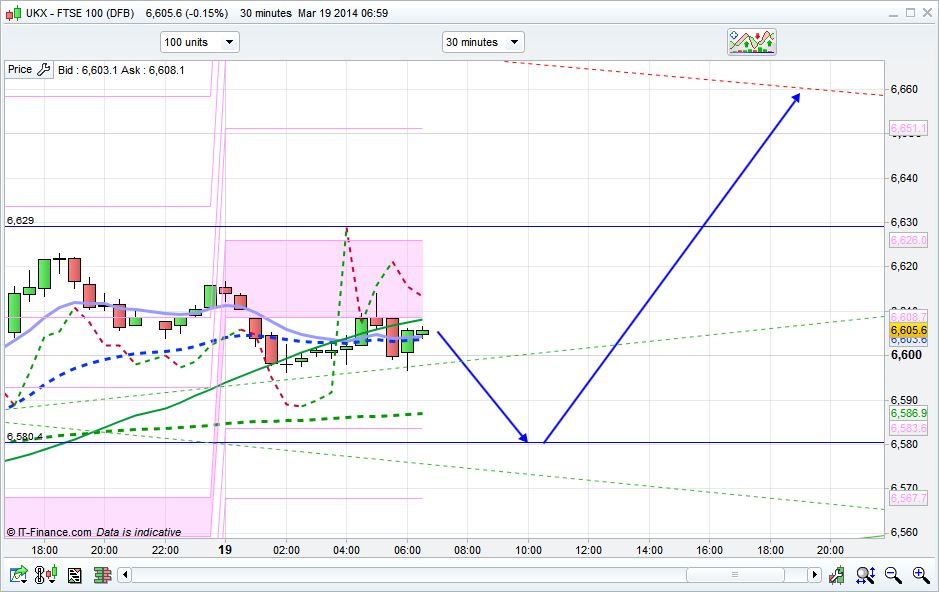Expand the 100 units dropdown
This screenshot has width=939, height=592.
(200, 42)
